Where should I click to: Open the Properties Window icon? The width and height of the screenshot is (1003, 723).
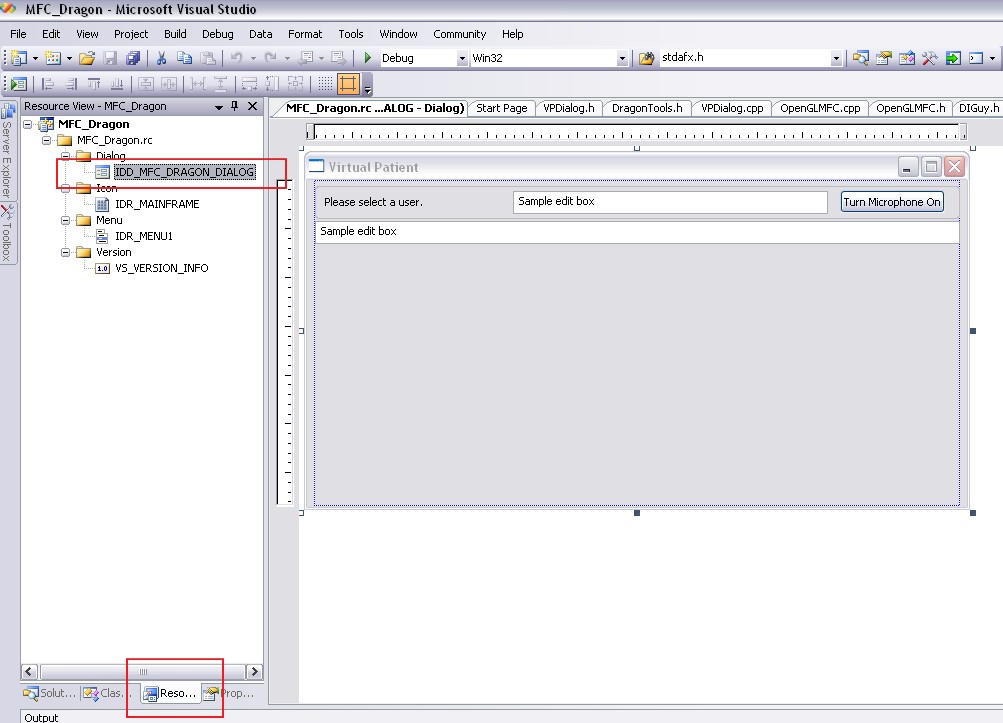[884, 57]
